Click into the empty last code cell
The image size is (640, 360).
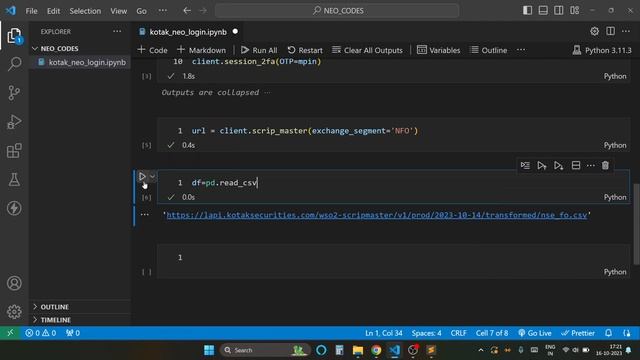coord(393,258)
